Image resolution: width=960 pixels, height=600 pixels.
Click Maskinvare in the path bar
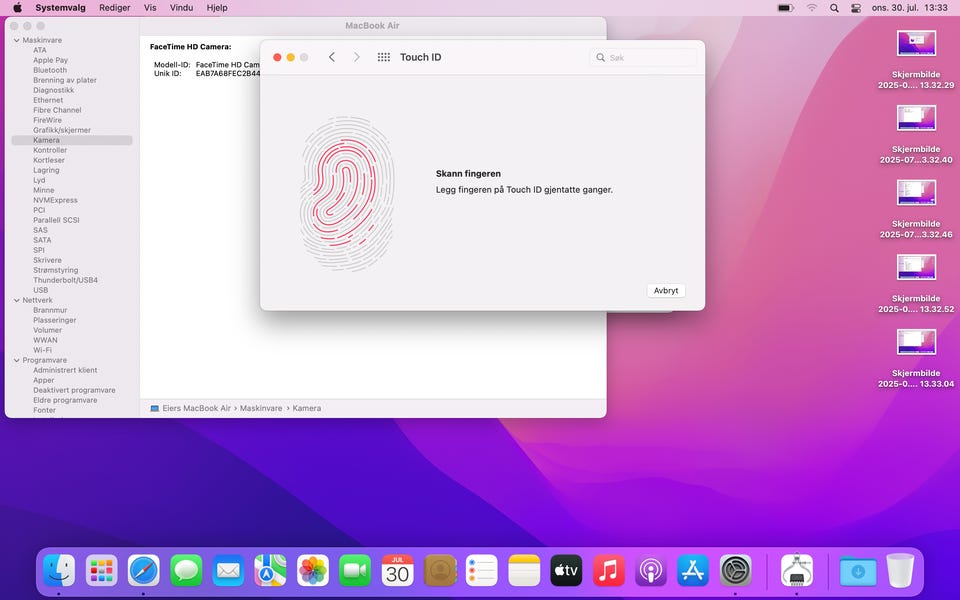262,408
